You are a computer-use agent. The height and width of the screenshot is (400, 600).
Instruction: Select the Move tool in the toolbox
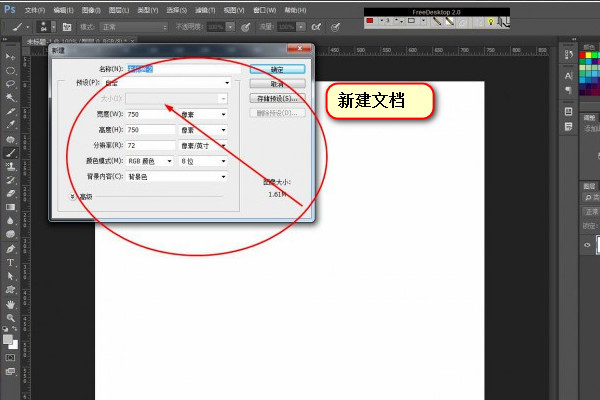tap(10, 57)
